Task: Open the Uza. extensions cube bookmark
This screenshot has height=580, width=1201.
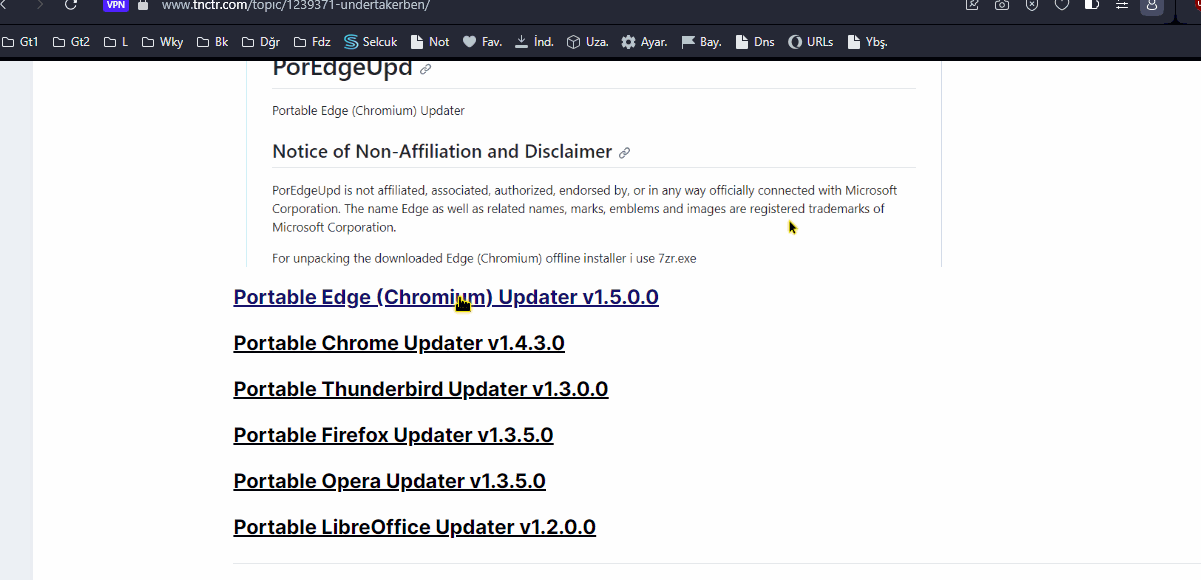Action: click(587, 42)
